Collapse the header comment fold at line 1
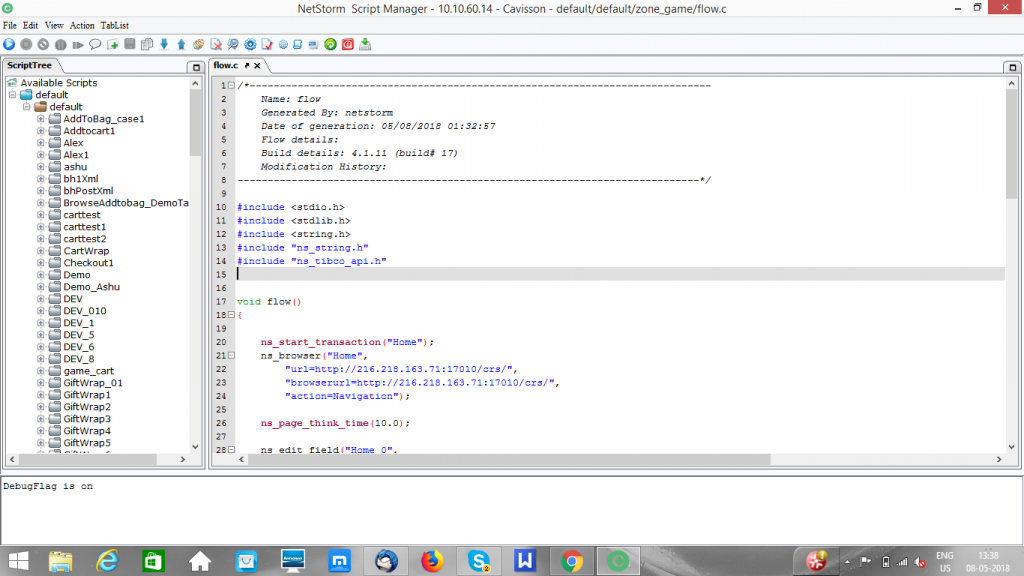Image resolution: width=1024 pixels, height=576 pixels. click(231, 86)
